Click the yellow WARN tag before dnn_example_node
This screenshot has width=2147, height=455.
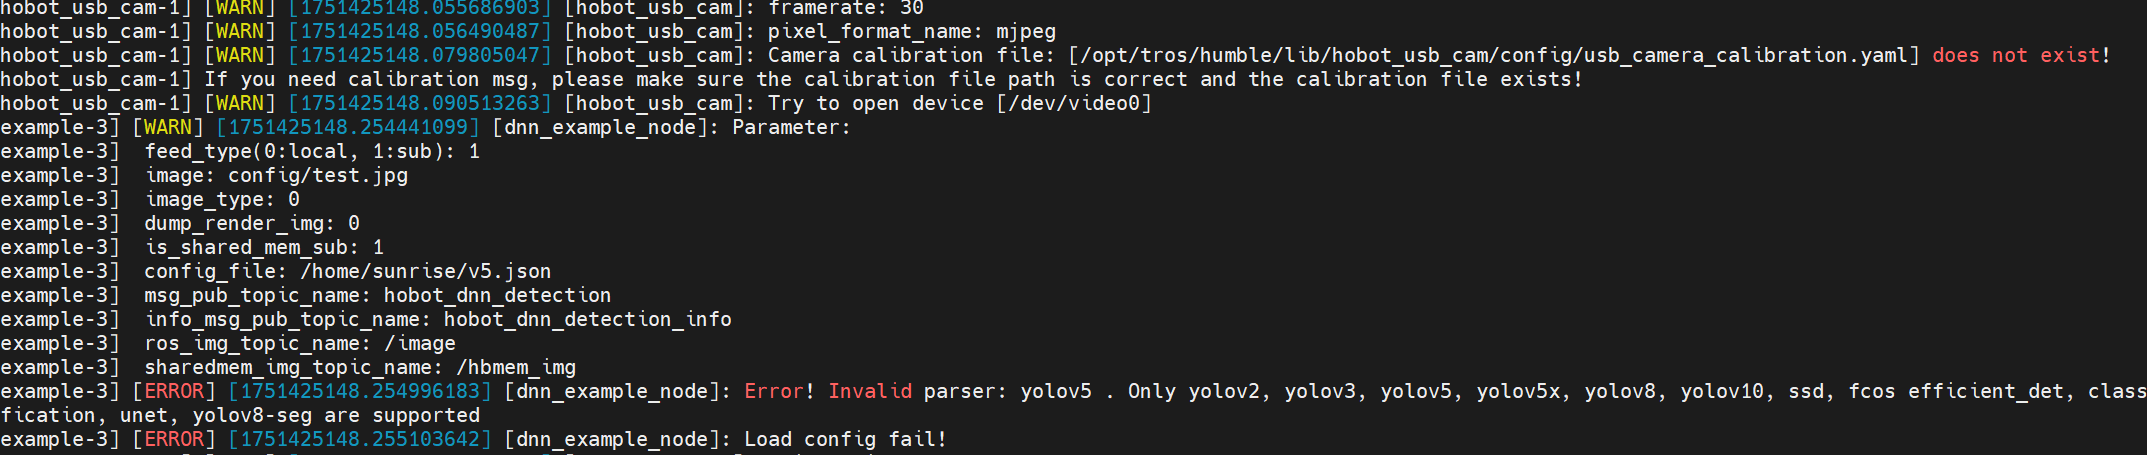tap(168, 128)
